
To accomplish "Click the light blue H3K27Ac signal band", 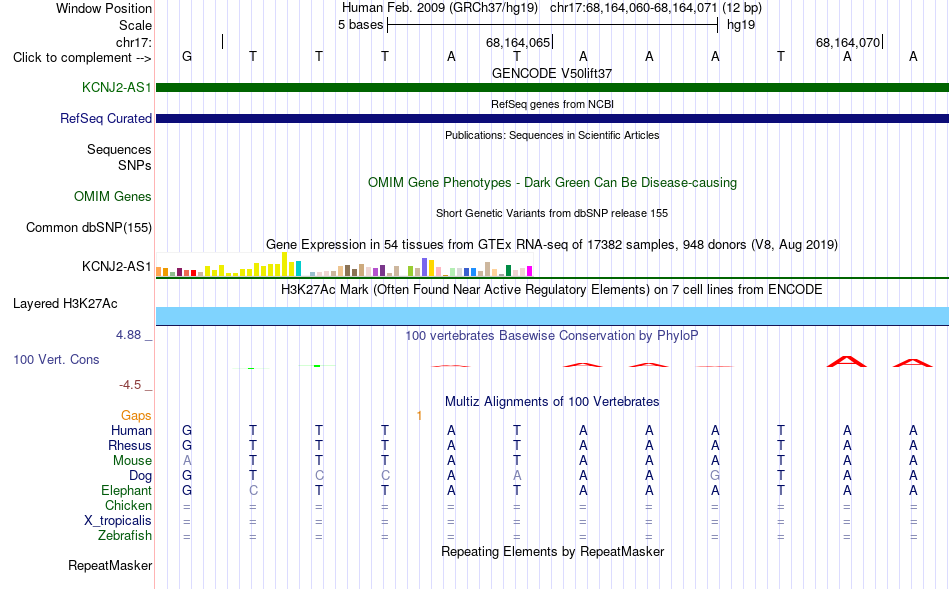I will coord(552,316).
